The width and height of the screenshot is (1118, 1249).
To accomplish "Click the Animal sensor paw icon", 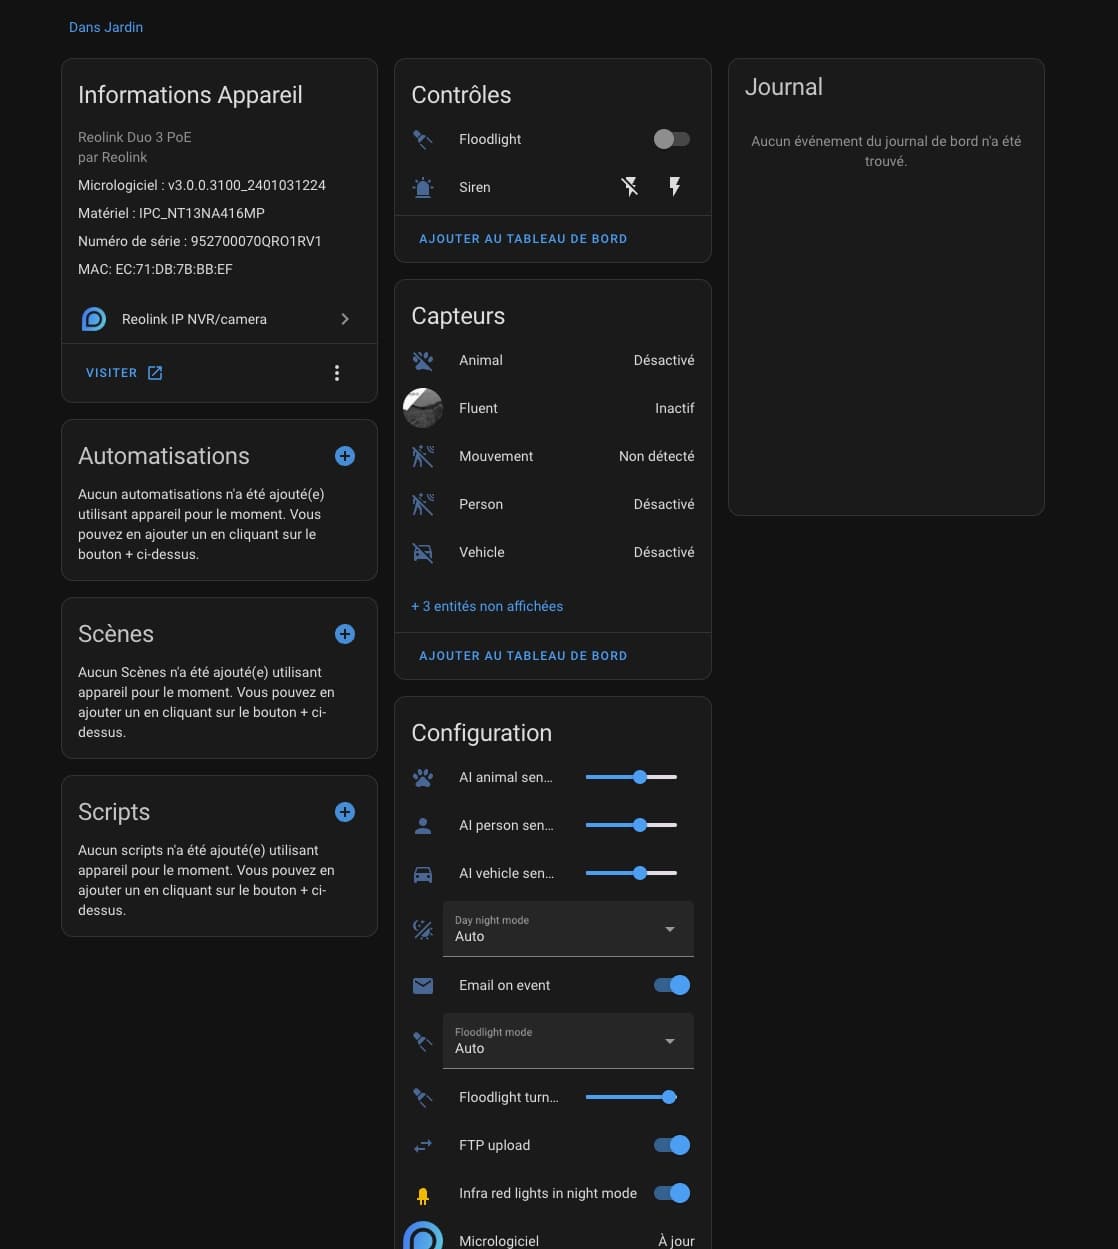I will (x=423, y=360).
